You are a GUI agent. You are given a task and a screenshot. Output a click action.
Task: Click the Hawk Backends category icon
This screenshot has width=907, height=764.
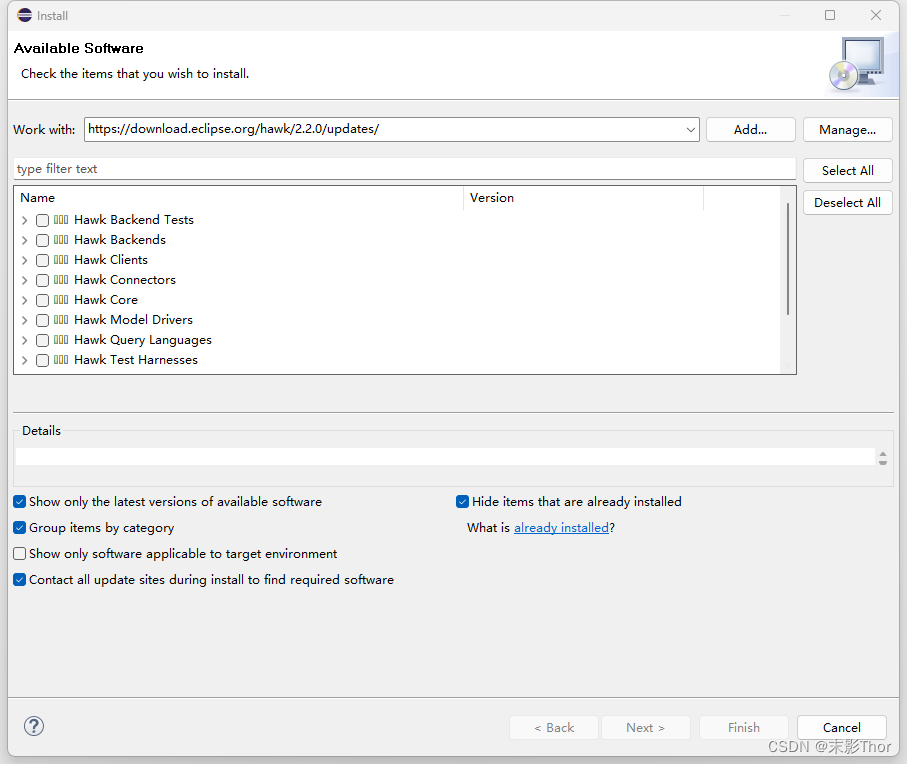61,239
